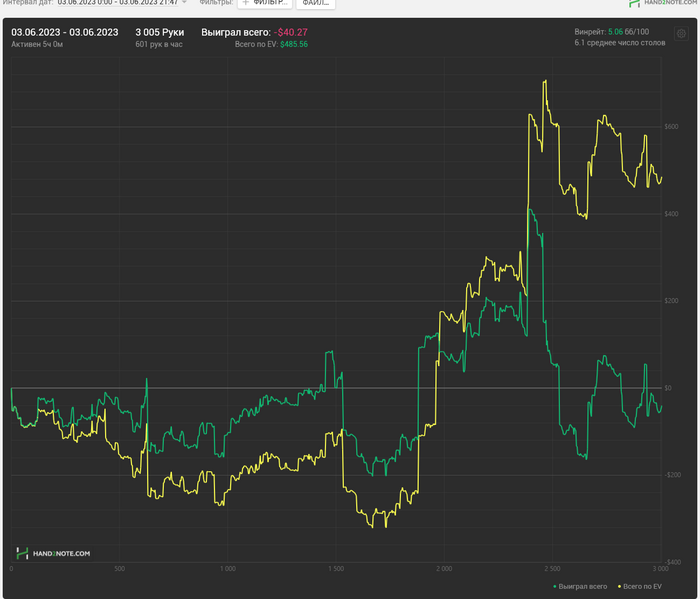Click the Интервал дат label

click(x=28, y=2)
